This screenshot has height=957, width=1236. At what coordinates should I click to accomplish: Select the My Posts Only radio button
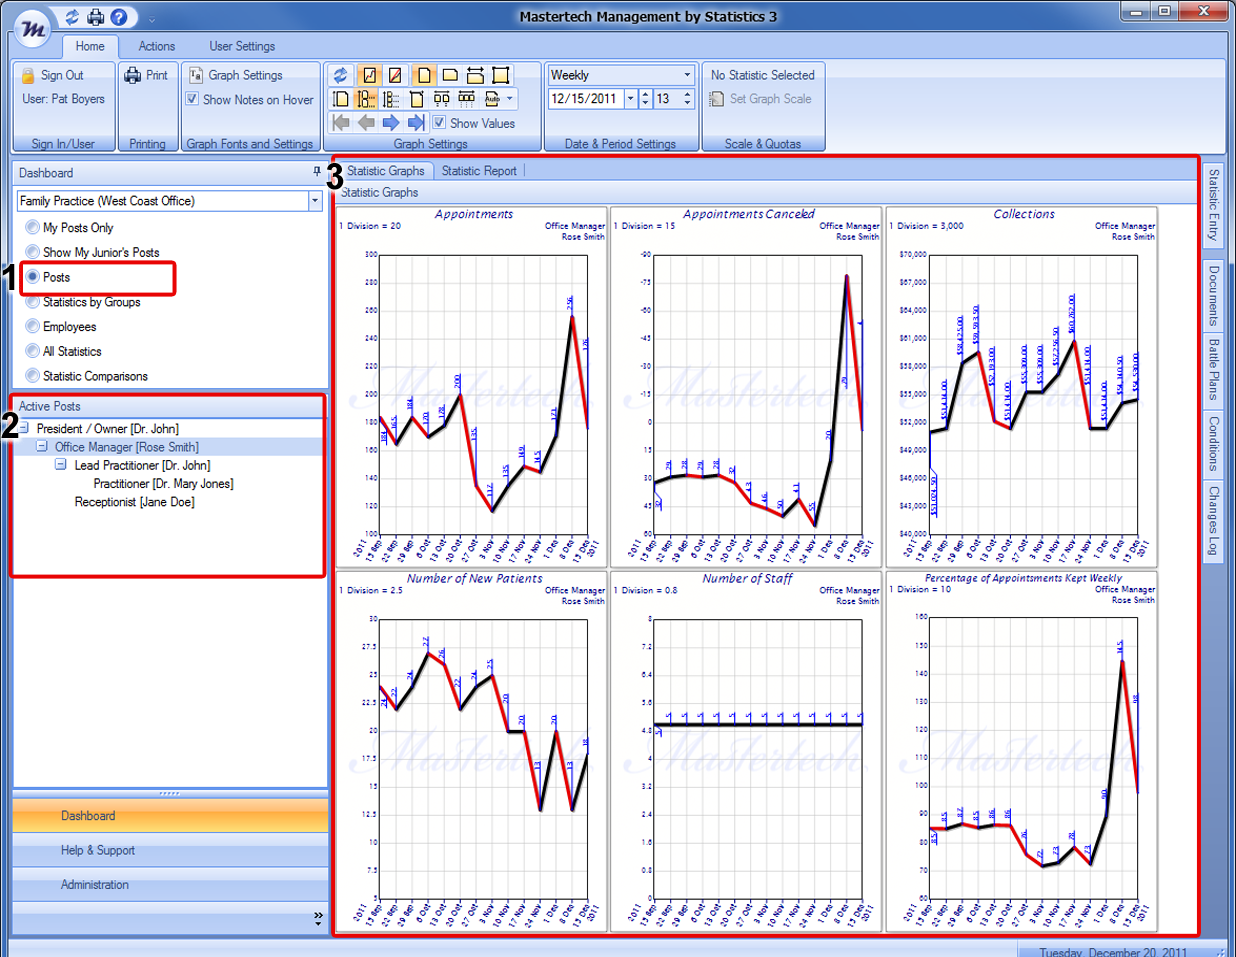[33, 227]
